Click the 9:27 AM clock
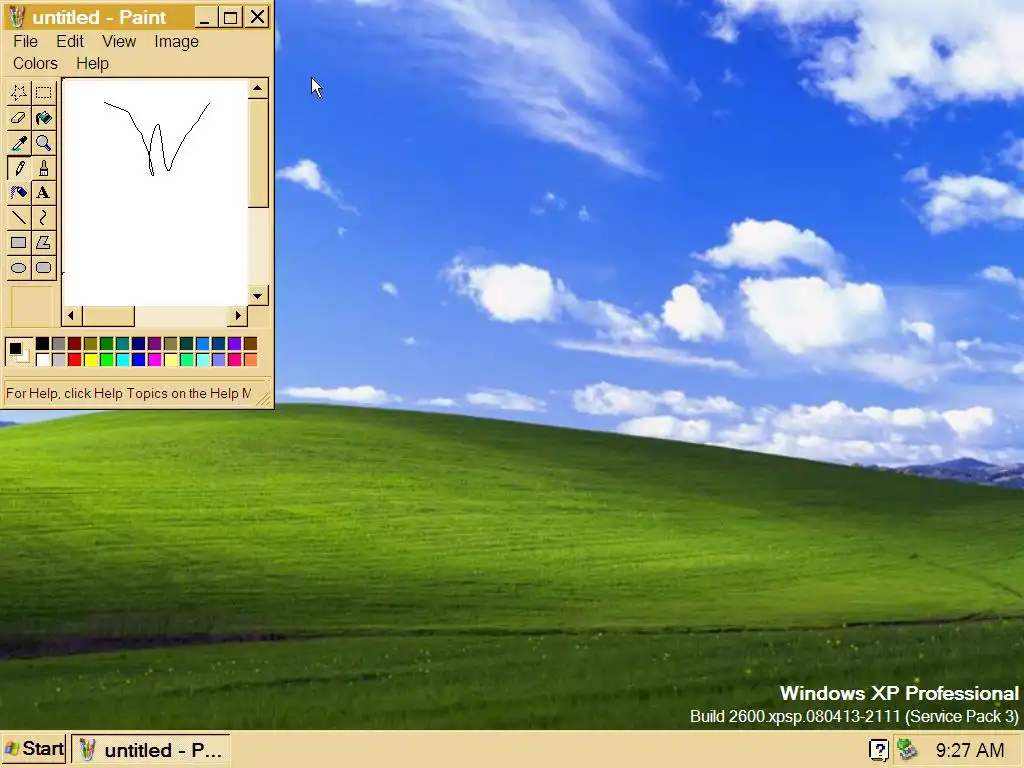The width and height of the screenshot is (1024, 768). pos(970,750)
